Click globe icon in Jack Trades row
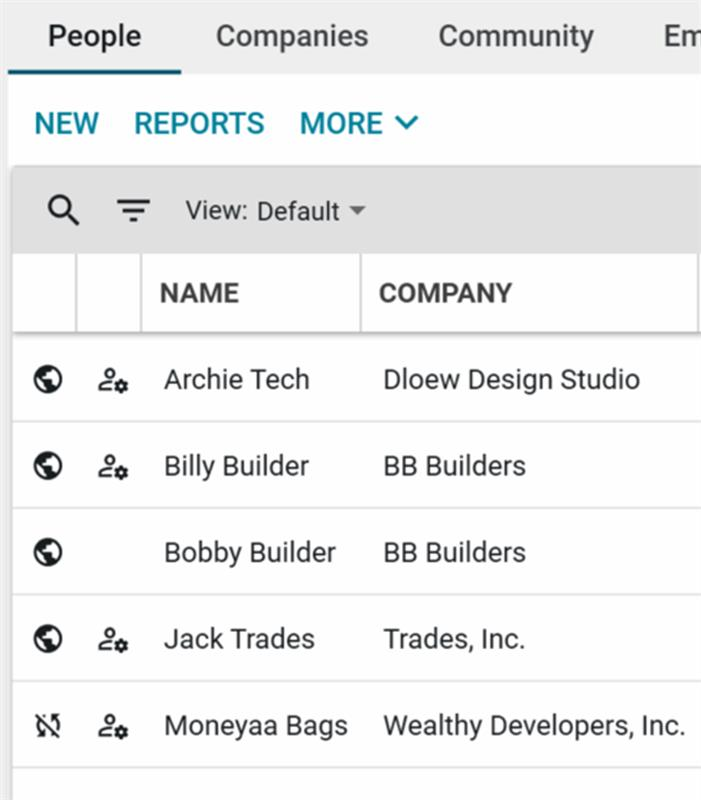This screenshot has height=800, width=701. (x=48, y=639)
